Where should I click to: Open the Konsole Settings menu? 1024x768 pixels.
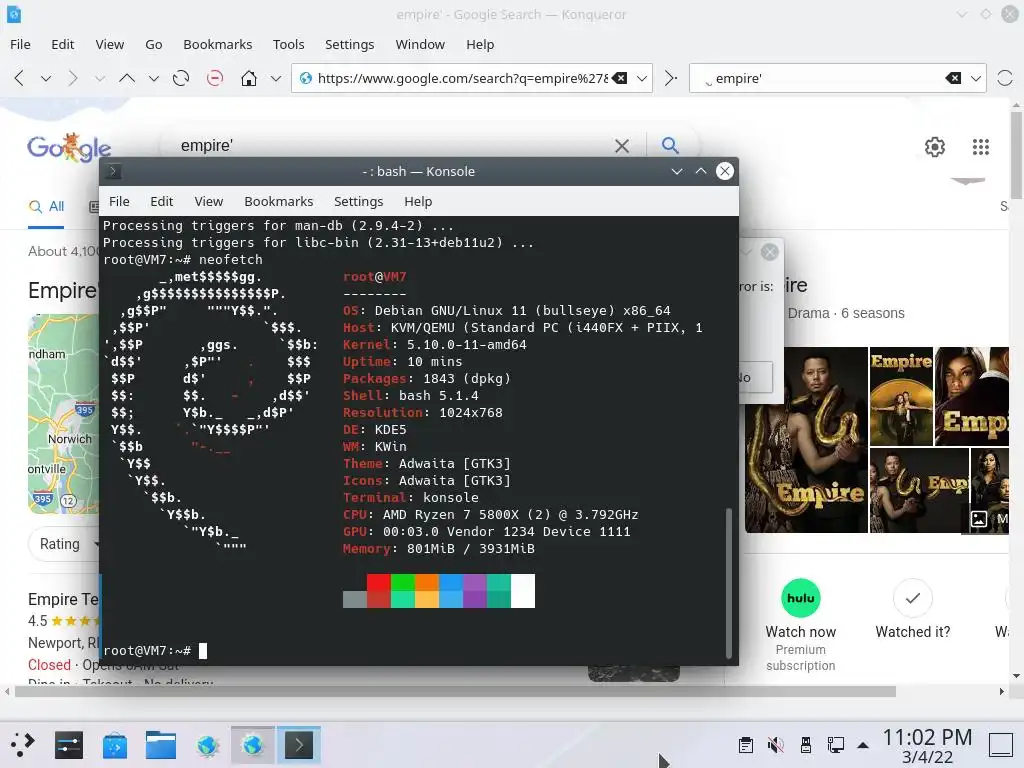coord(359,201)
